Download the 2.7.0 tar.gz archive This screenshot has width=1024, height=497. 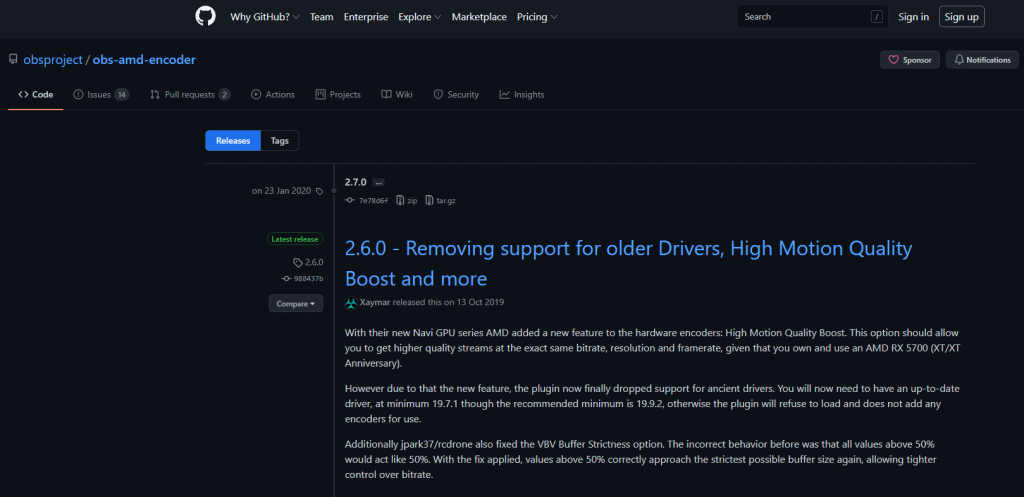[x=440, y=200]
